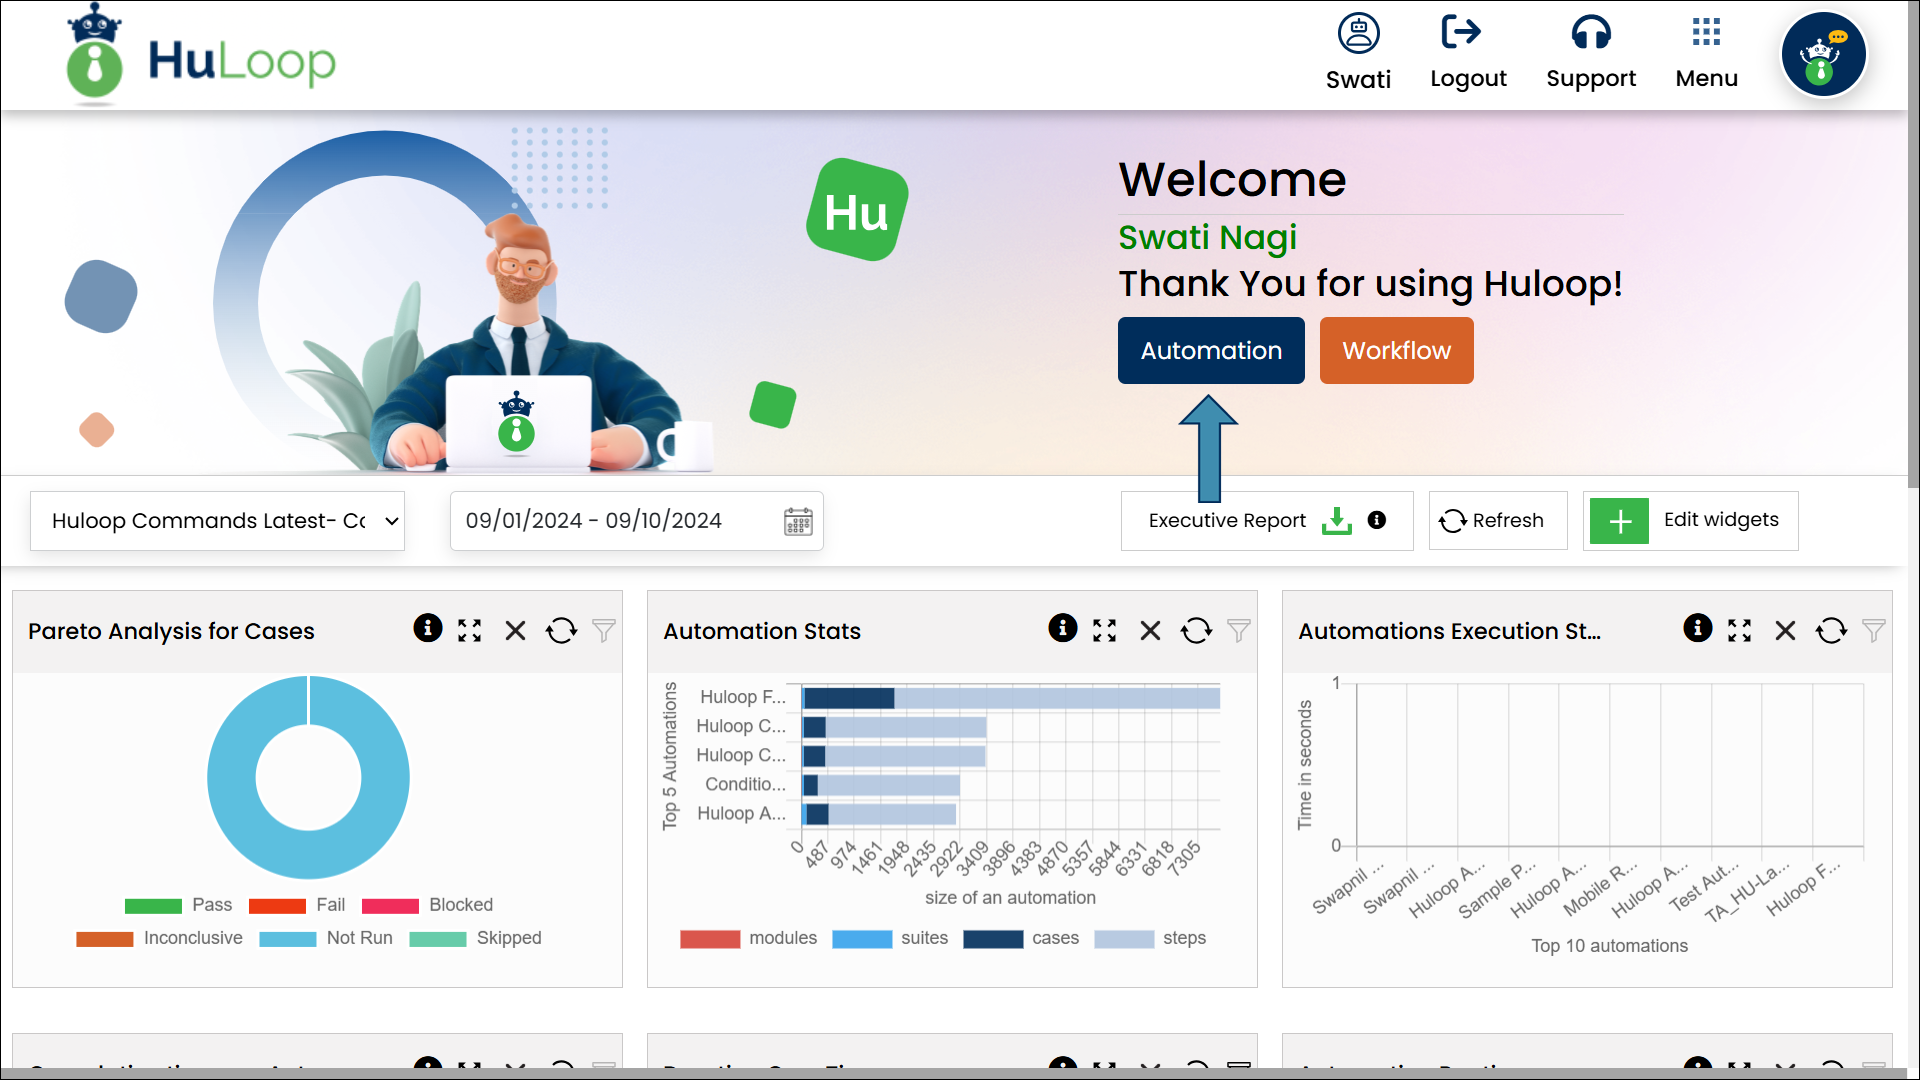1920x1080 pixels.
Task: Click the Automation button
Action: click(1211, 351)
